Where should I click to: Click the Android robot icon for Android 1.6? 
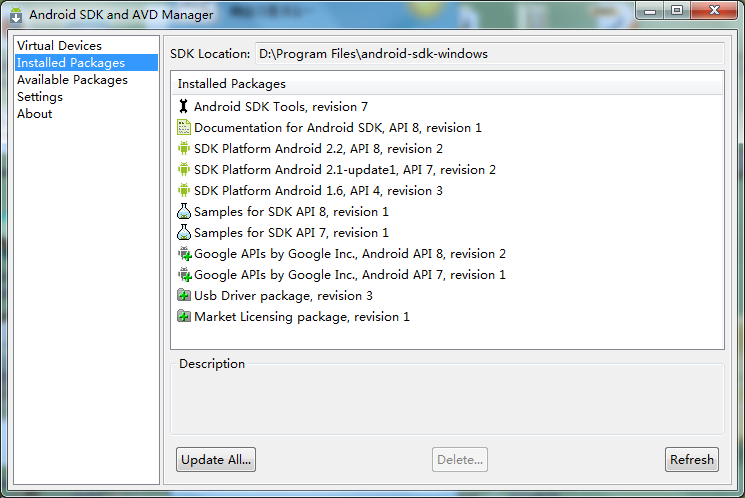point(183,190)
